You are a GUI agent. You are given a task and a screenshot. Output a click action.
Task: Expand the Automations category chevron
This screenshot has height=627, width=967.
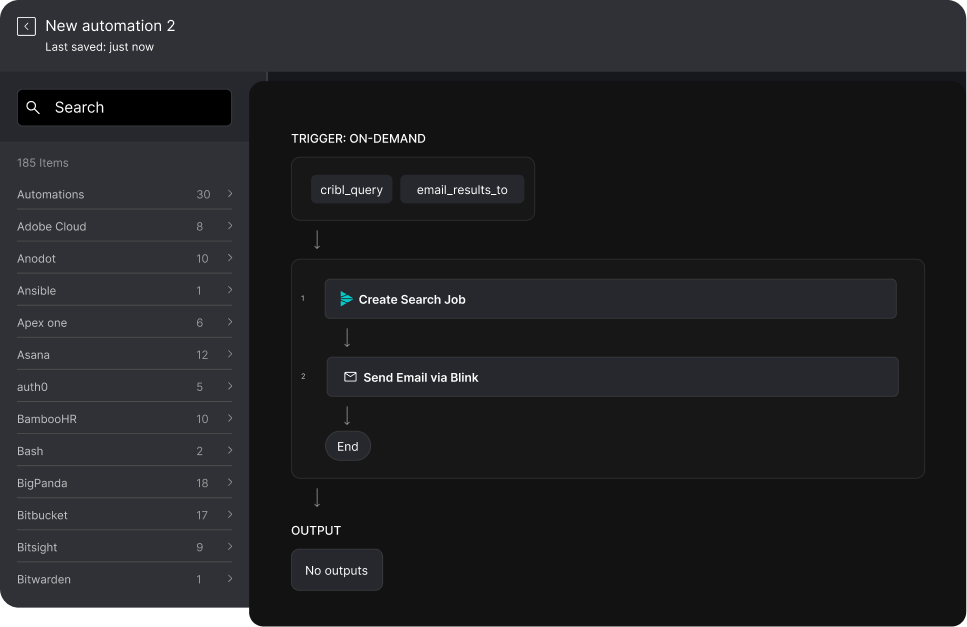pyautogui.click(x=230, y=194)
